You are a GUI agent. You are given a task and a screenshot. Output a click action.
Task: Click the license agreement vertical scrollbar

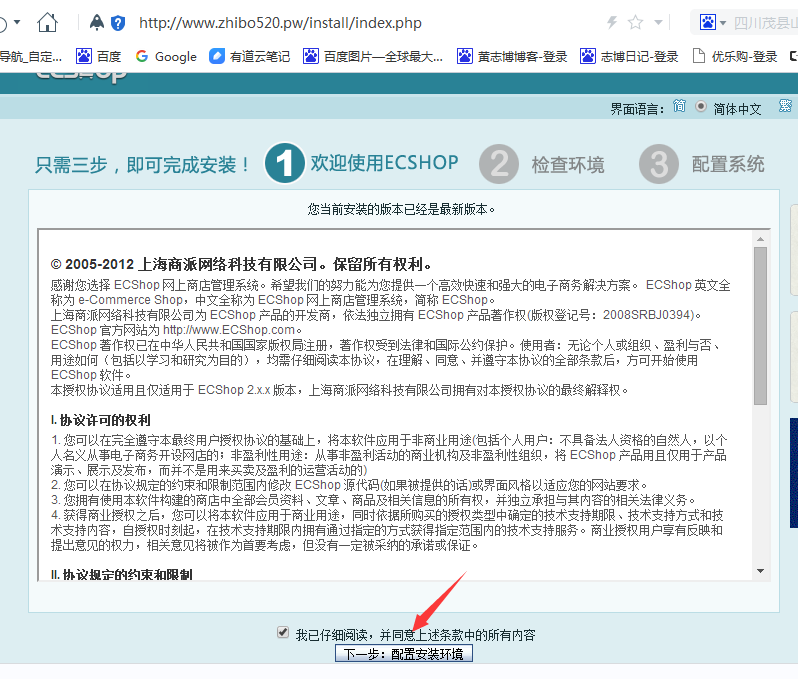[761, 330]
